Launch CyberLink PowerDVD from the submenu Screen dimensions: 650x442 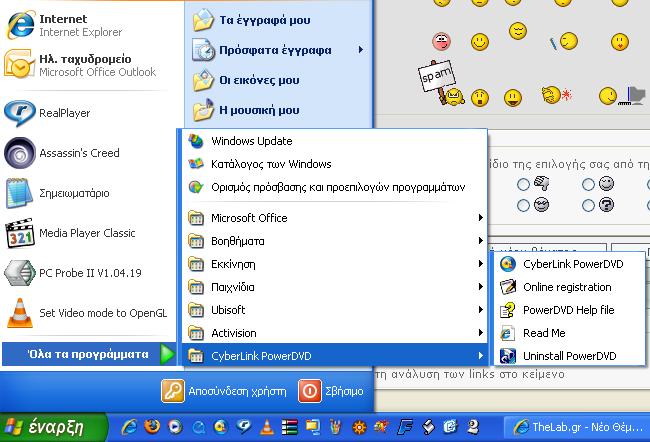[x=570, y=264]
